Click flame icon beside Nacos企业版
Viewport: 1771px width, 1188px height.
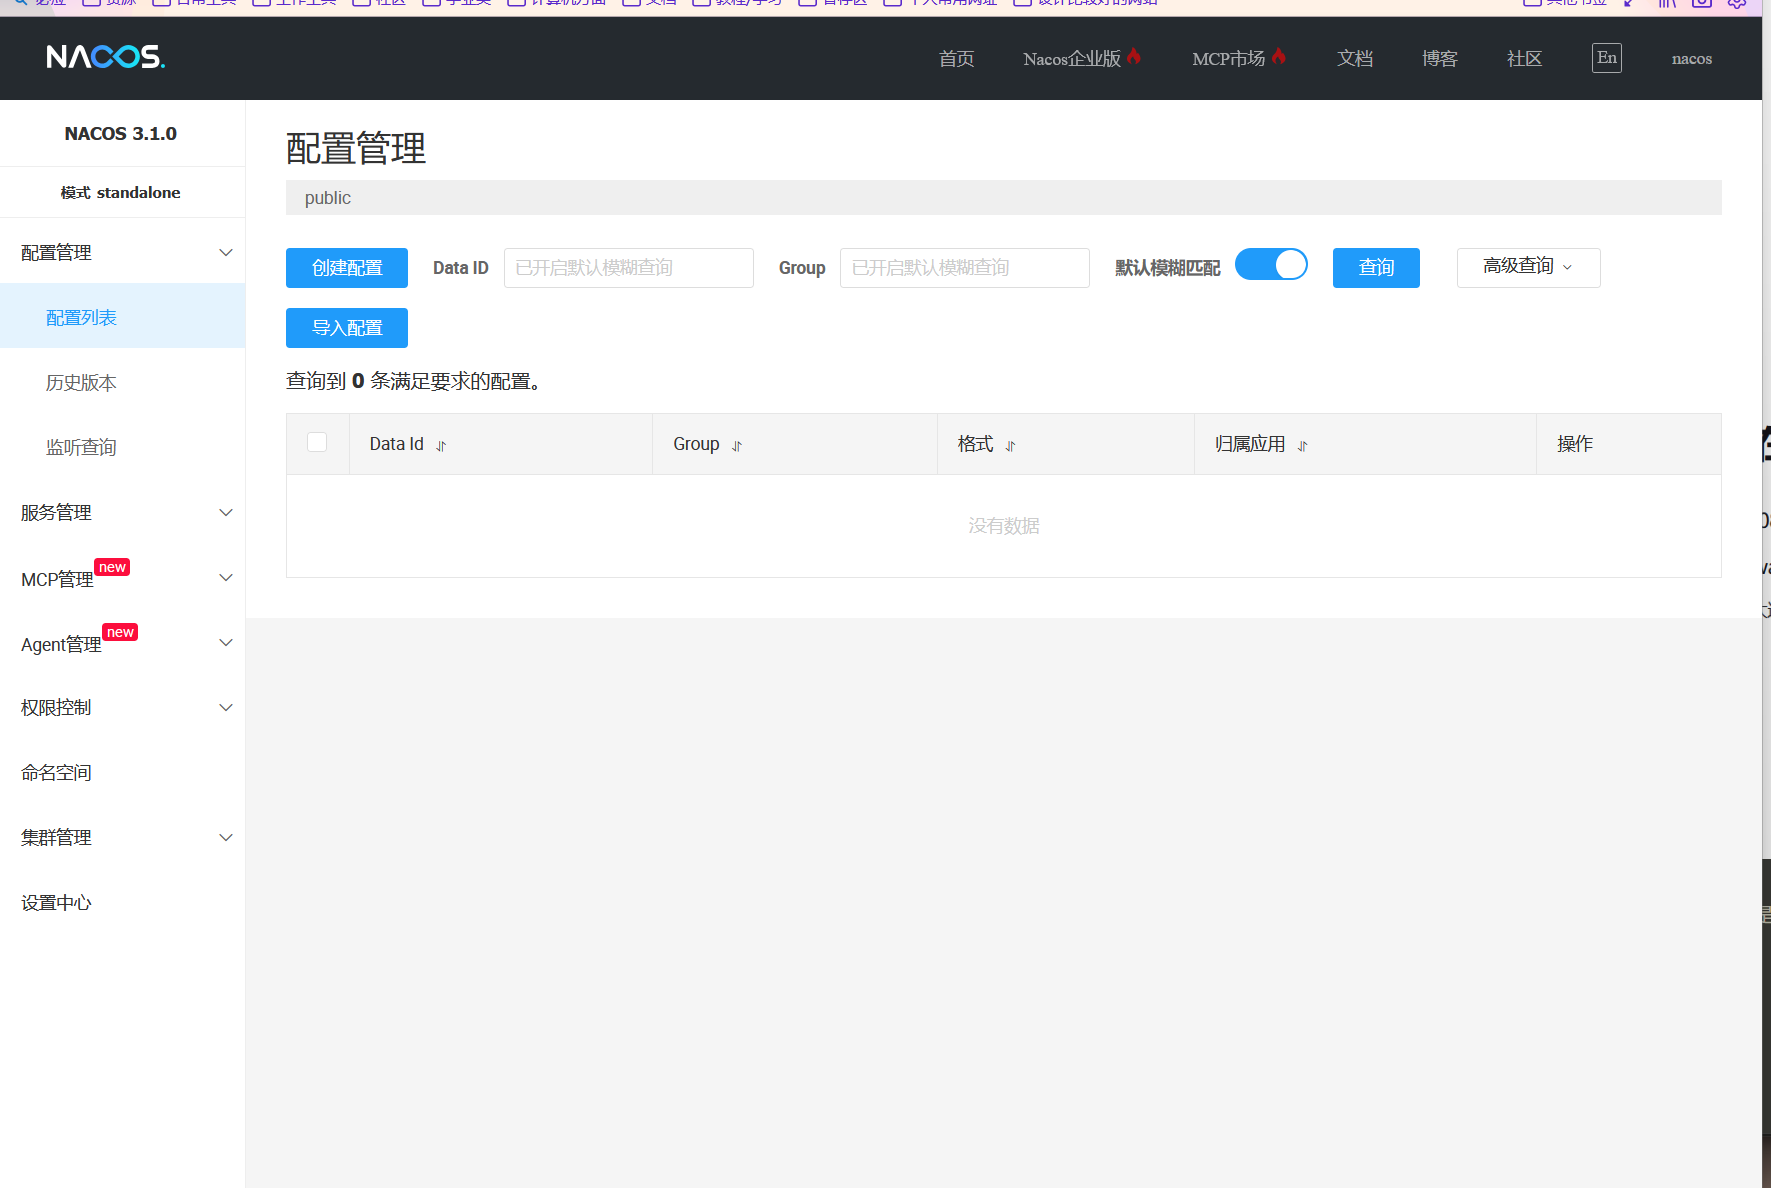click(1134, 56)
